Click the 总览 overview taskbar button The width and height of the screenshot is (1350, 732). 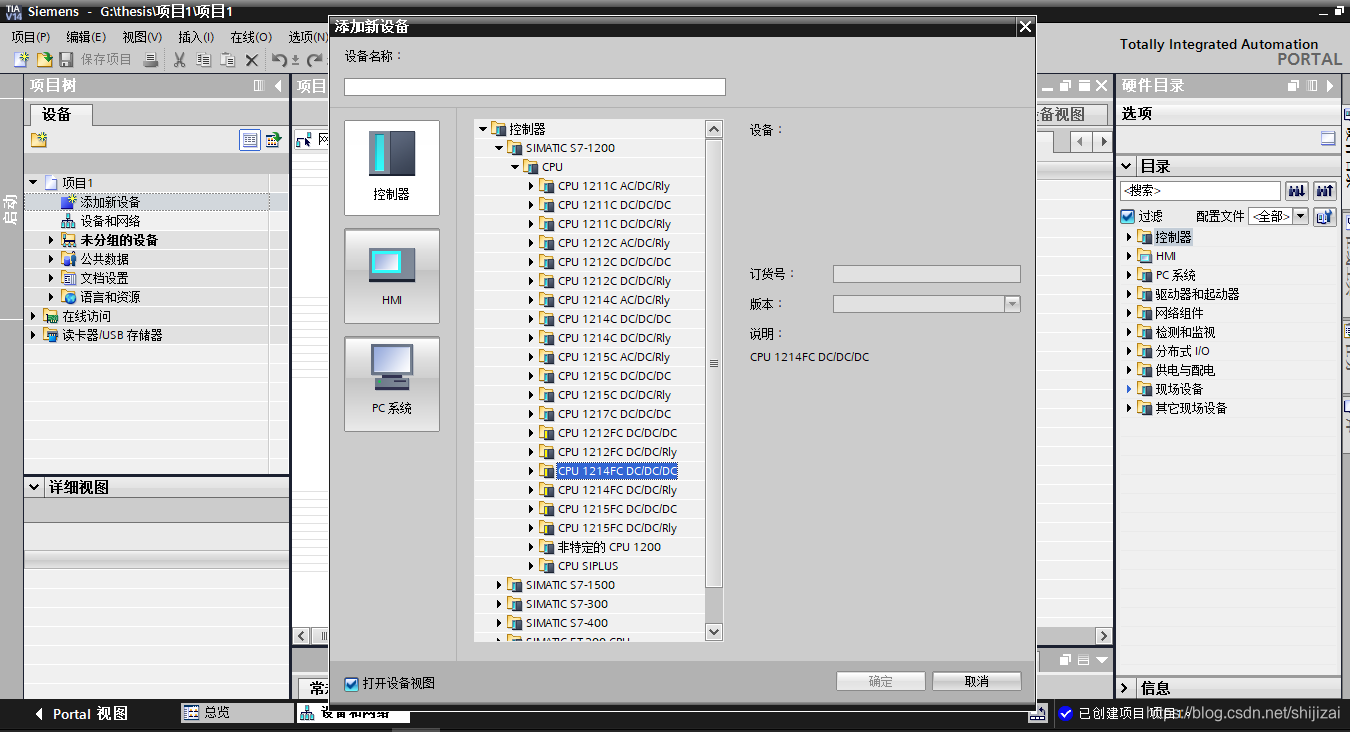[236, 712]
